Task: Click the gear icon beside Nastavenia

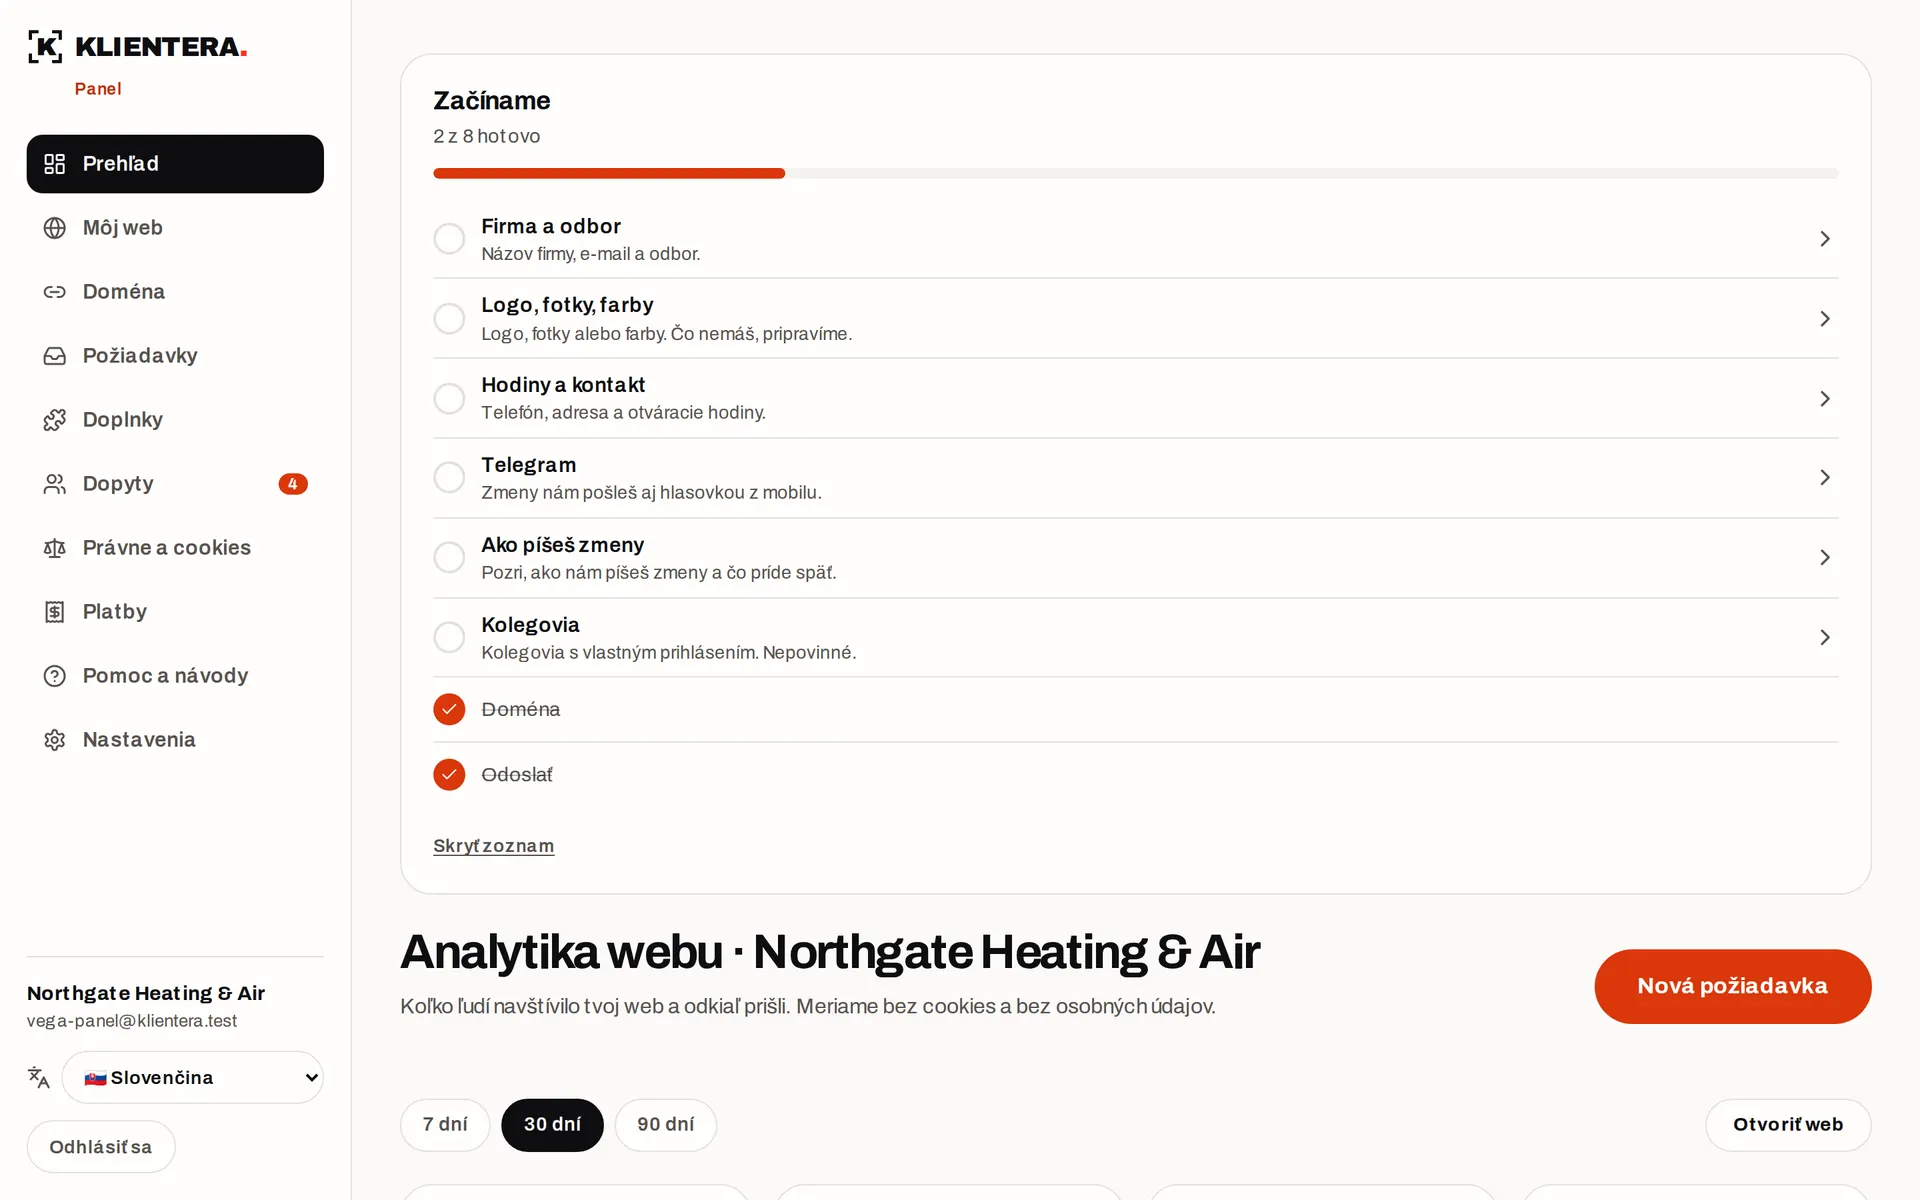Action: click(55, 740)
